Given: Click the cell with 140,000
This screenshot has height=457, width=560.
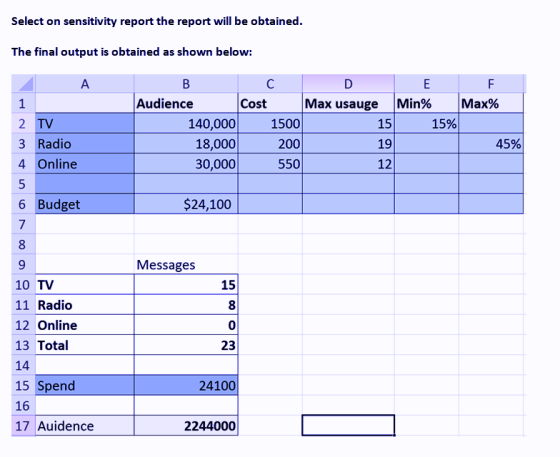Looking at the screenshot, I should 186,124.
